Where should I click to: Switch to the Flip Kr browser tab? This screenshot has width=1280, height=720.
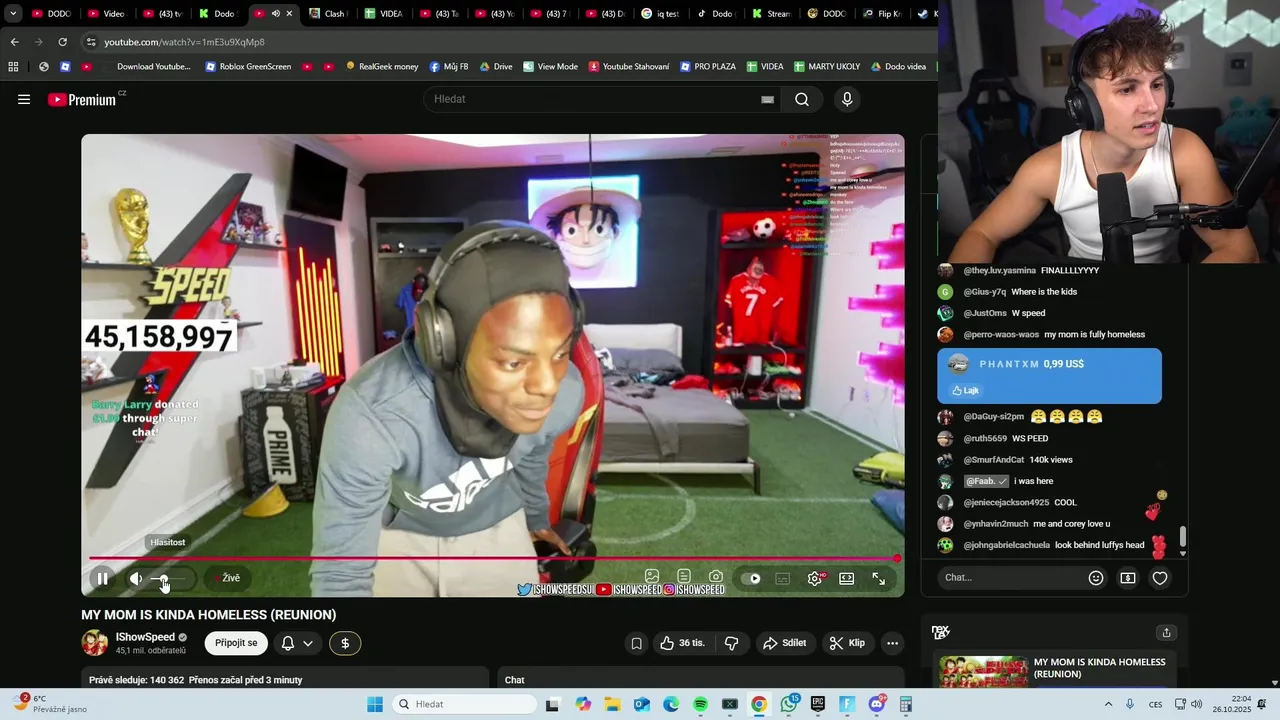[882, 13]
